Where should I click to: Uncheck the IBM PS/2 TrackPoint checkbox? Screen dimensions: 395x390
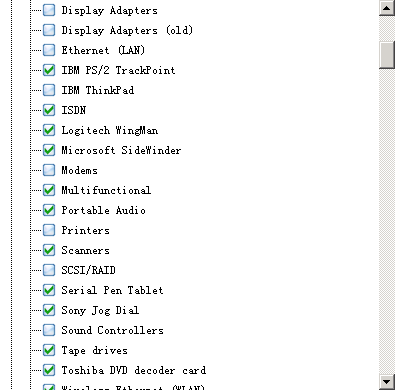click(49, 70)
